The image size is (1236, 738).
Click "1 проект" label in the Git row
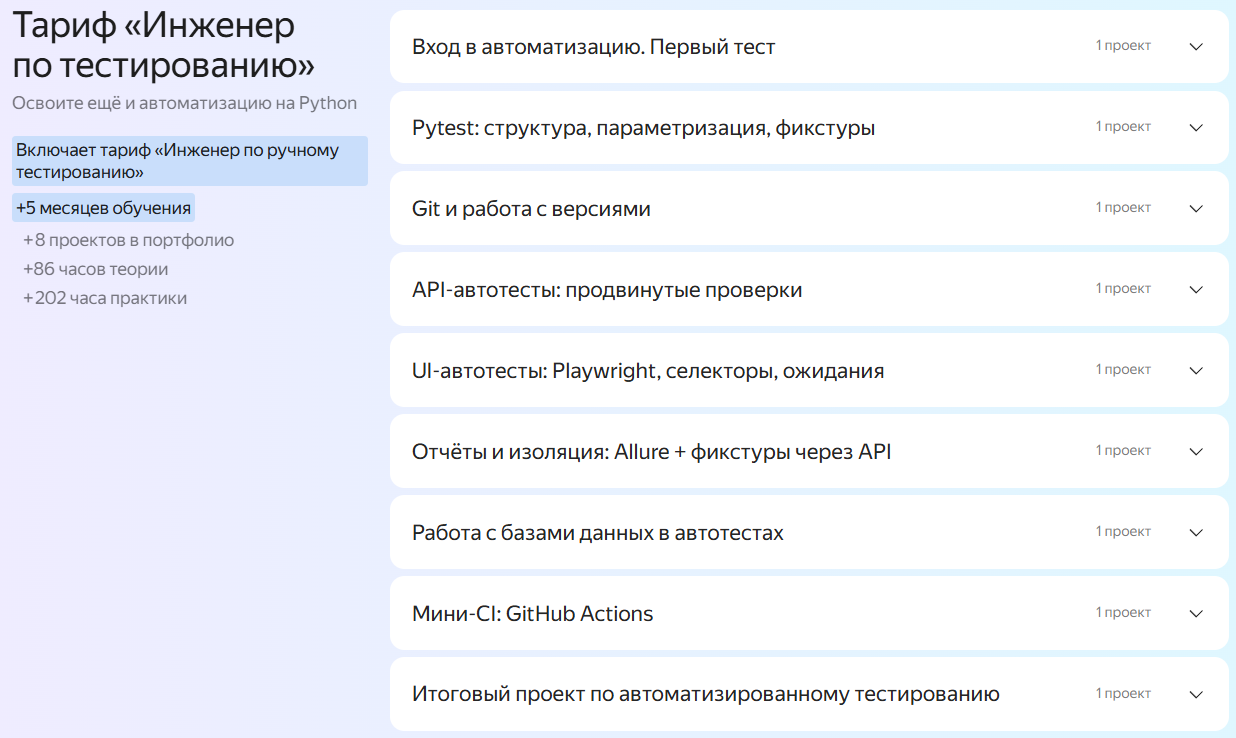point(1123,208)
